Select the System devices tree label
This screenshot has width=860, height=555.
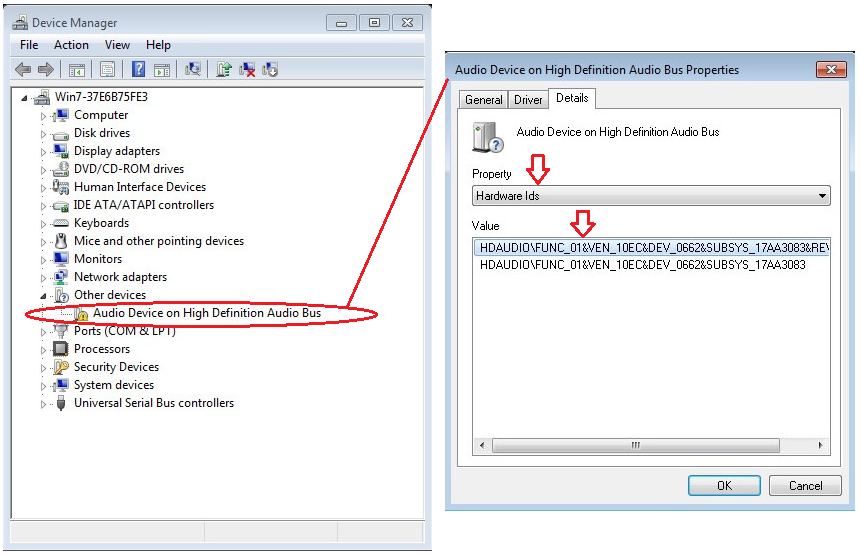114,385
